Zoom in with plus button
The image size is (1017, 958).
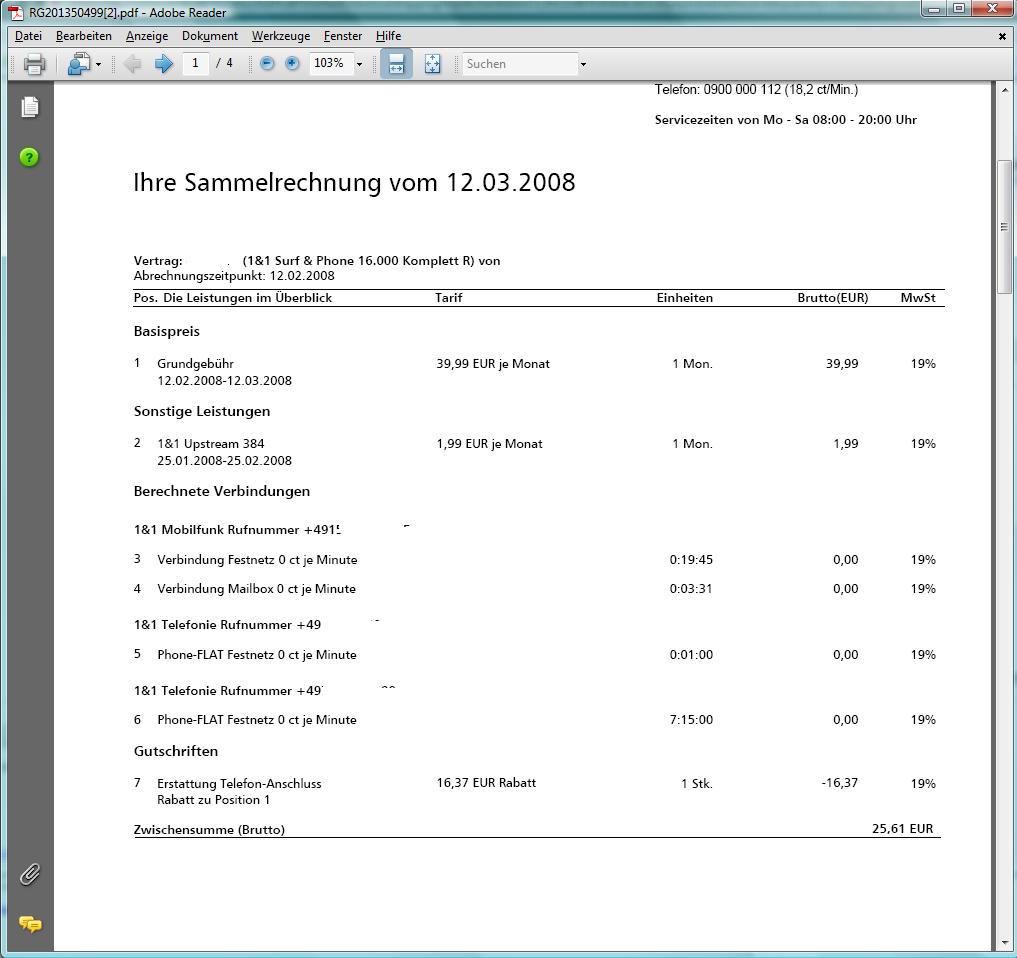click(x=293, y=63)
